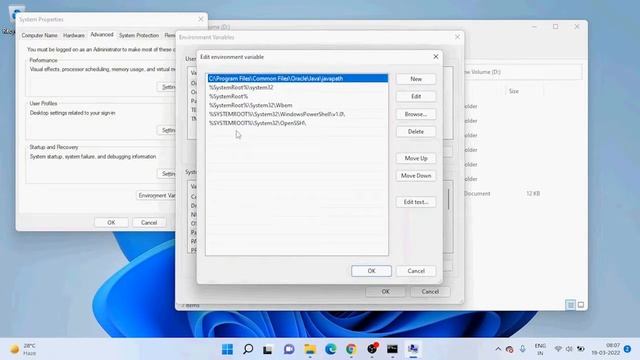Launch Google Chrome from the taskbar
The image size is (640, 360).
pyautogui.click(x=351, y=349)
